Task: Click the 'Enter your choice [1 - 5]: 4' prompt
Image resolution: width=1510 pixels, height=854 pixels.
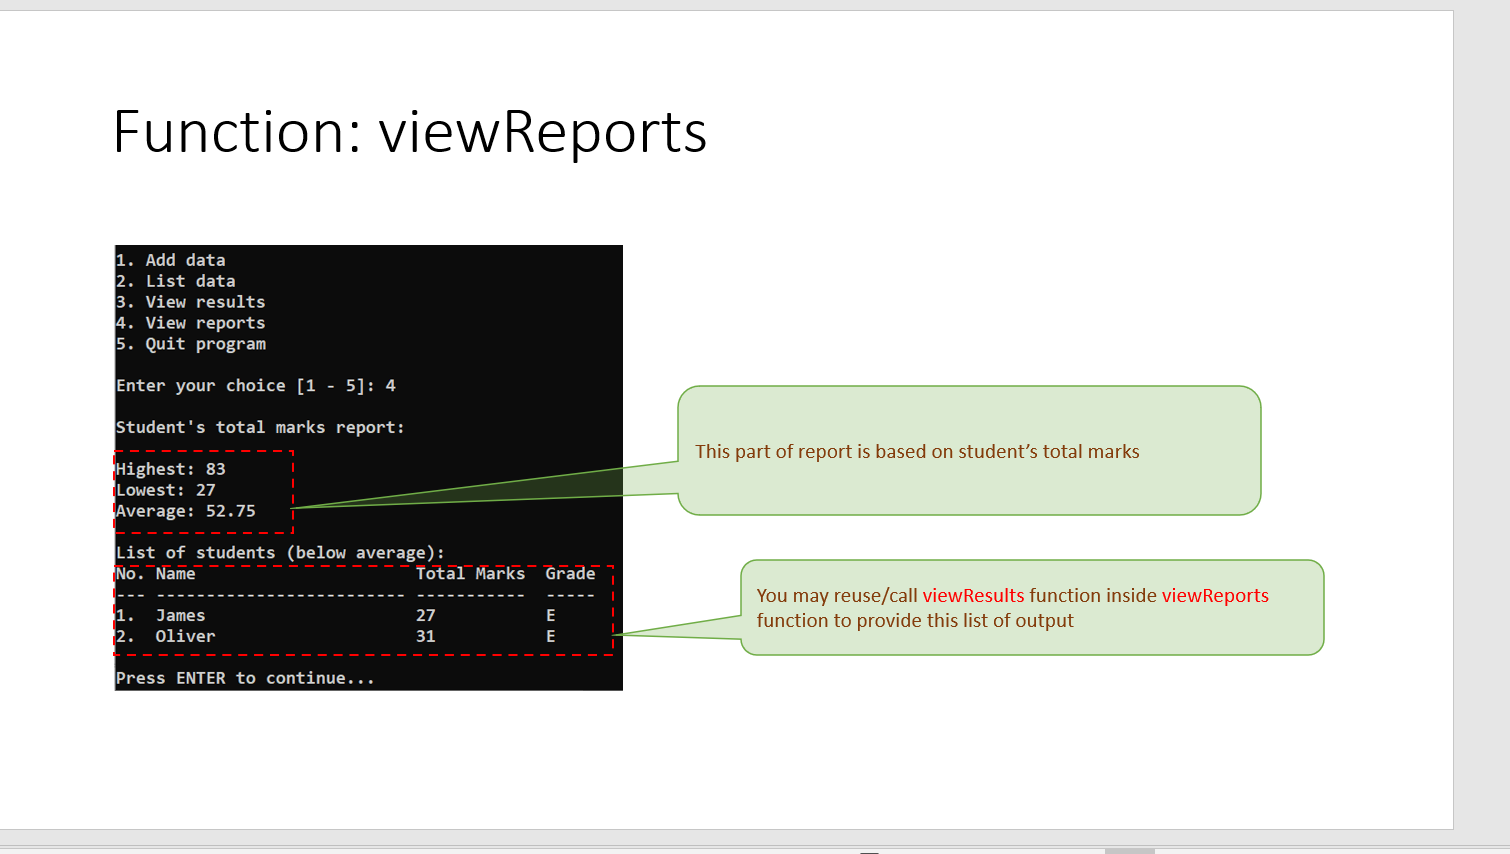Action: click(256, 386)
